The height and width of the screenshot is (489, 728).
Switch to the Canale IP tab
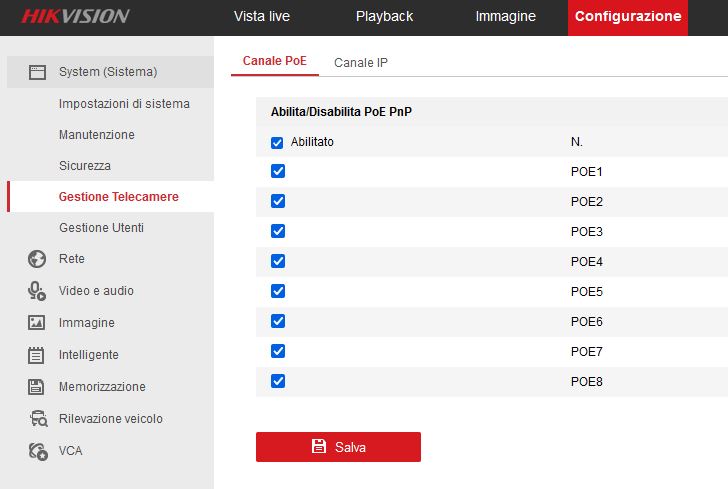coord(361,63)
